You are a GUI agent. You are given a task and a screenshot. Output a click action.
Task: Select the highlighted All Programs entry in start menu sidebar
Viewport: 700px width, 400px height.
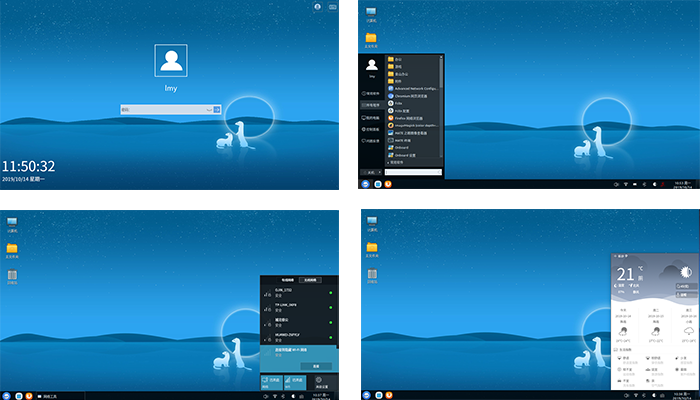pos(371,105)
